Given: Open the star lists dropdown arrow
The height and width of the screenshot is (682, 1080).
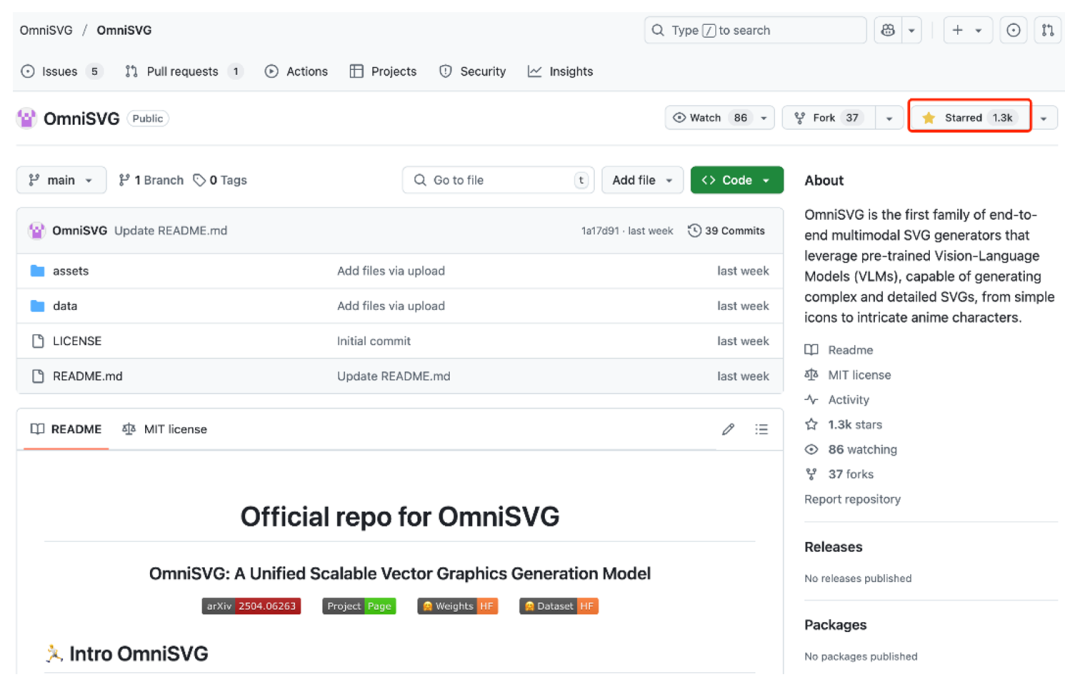Looking at the screenshot, I should pos(1043,118).
